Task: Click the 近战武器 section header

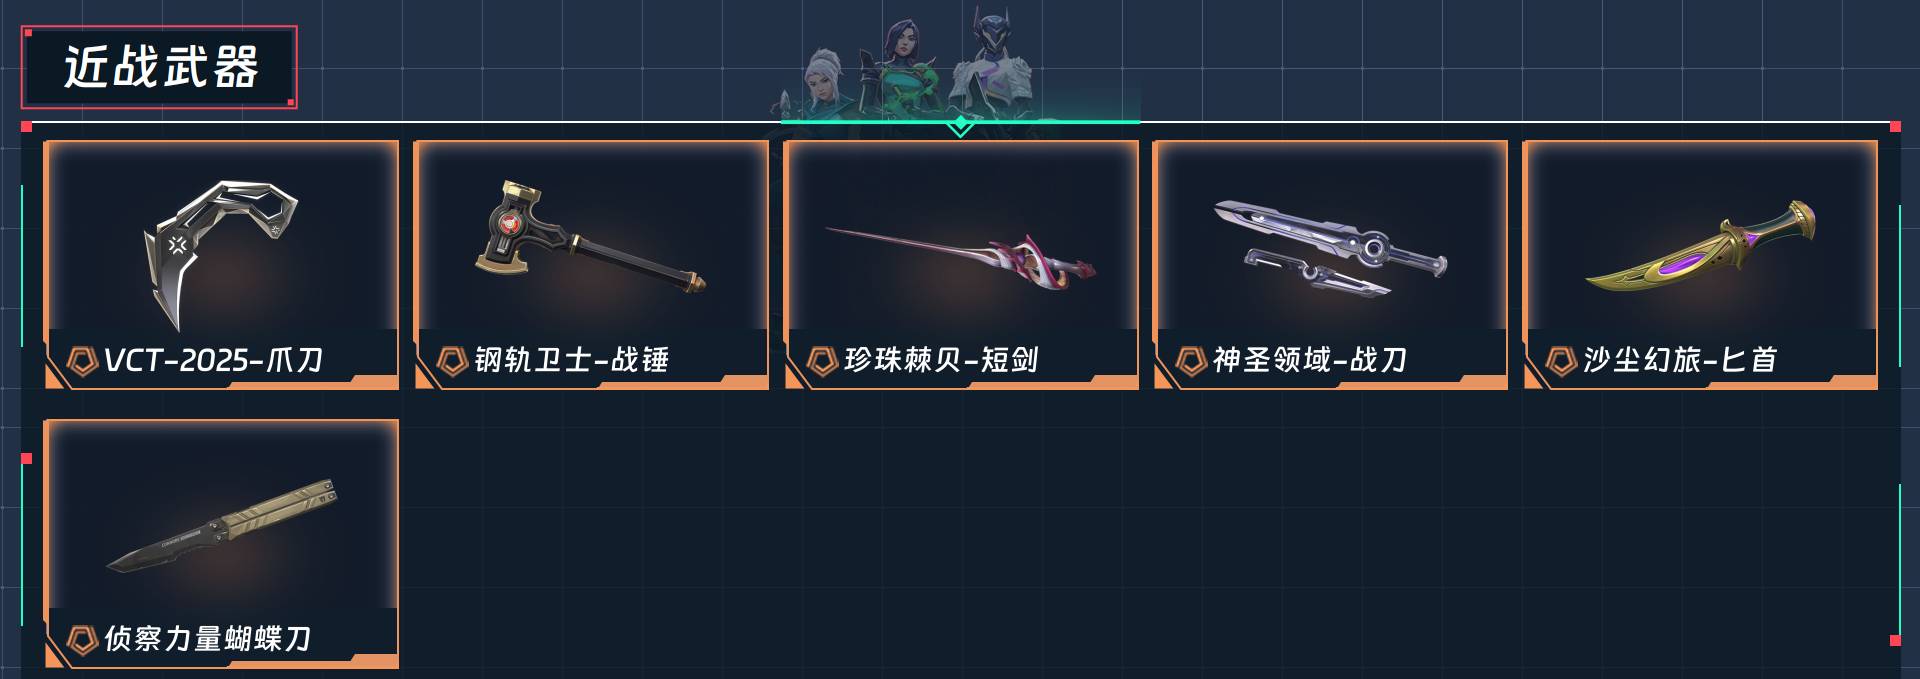Action: (x=160, y=67)
